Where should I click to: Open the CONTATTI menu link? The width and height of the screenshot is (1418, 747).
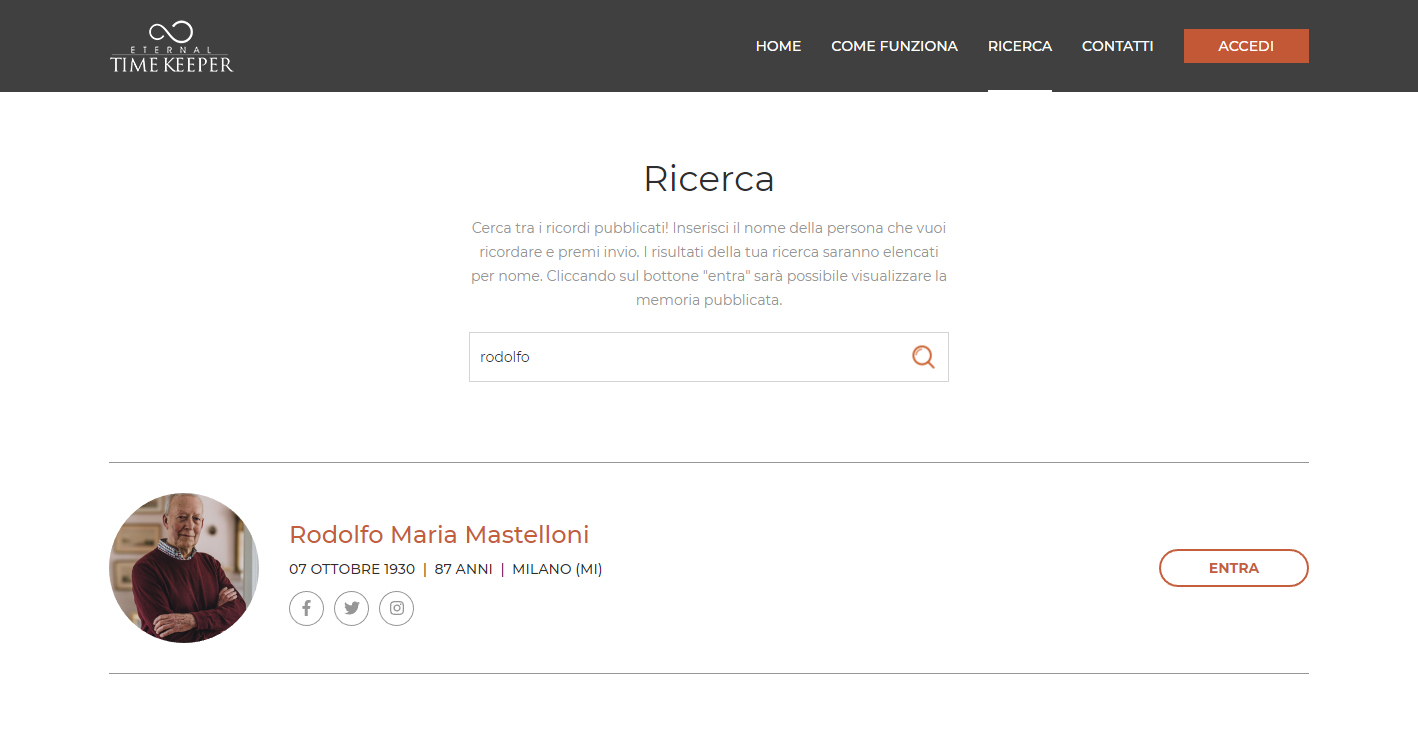click(1117, 46)
